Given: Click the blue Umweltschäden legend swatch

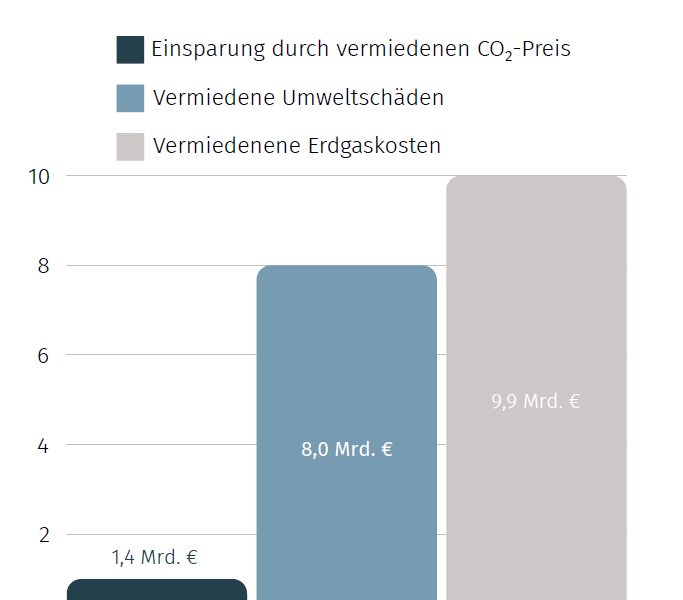Looking at the screenshot, I should pos(130,98).
